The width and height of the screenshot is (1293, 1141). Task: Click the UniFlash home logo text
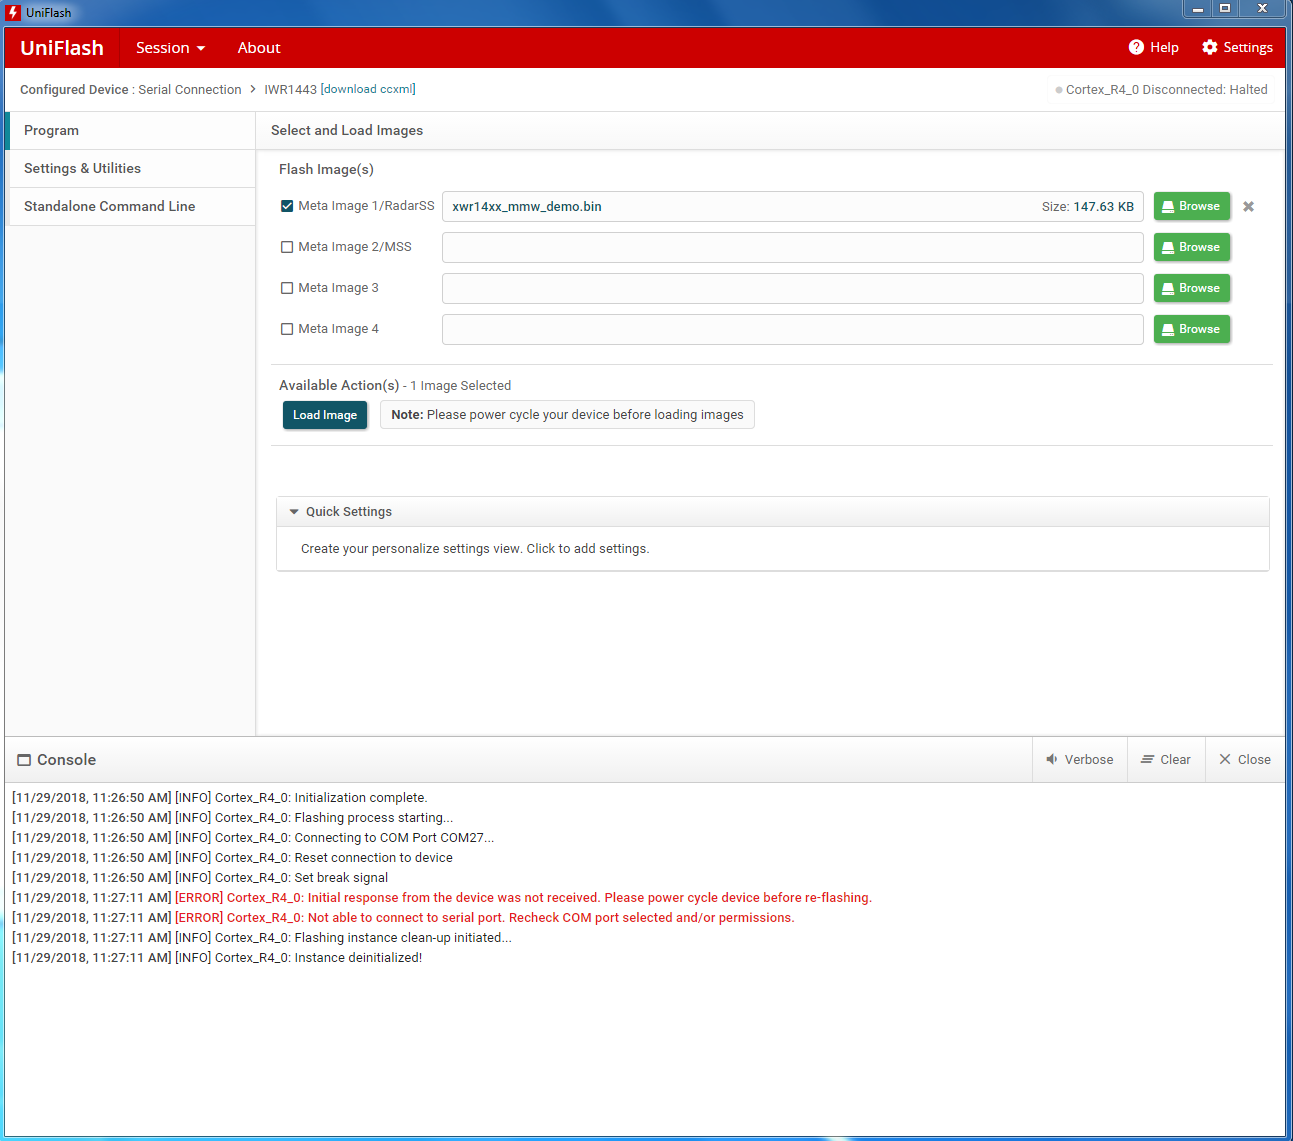(62, 48)
